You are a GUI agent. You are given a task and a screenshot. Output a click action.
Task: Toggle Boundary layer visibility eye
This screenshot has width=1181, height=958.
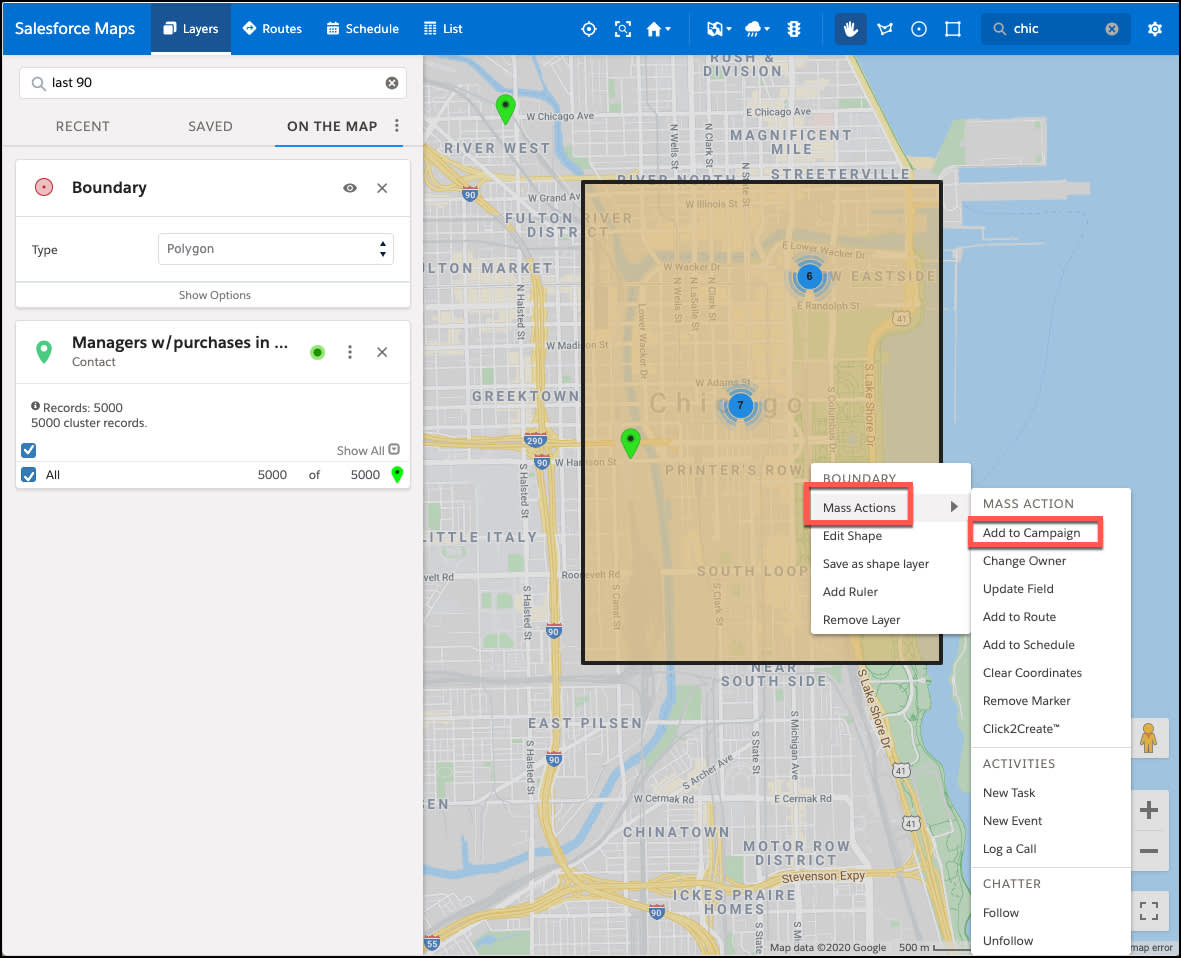[x=349, y=188]
